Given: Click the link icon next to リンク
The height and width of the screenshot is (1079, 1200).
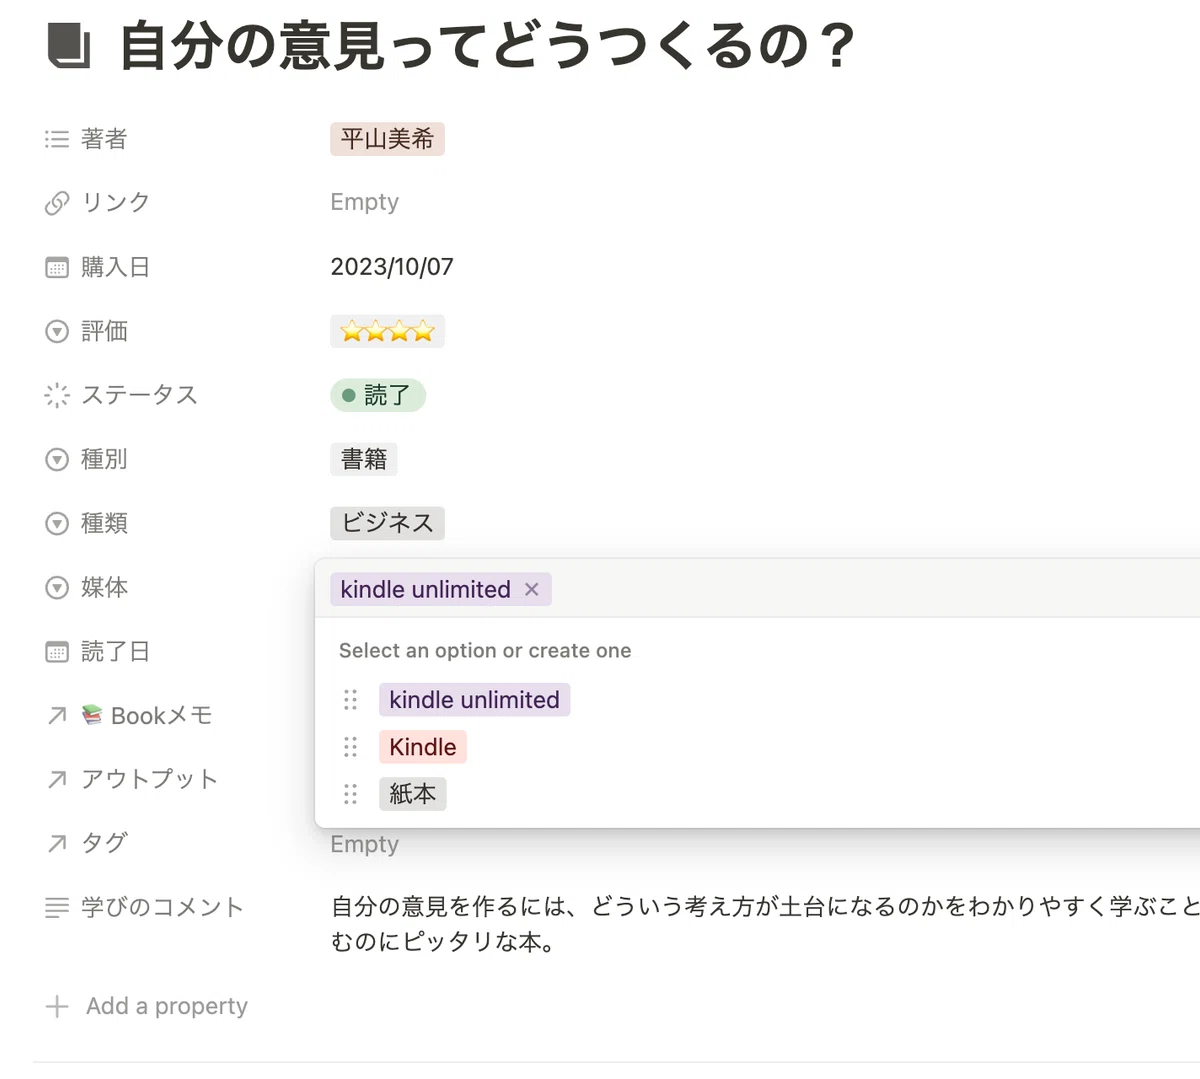Looking at the screenshot, I should tap(57, 203).
